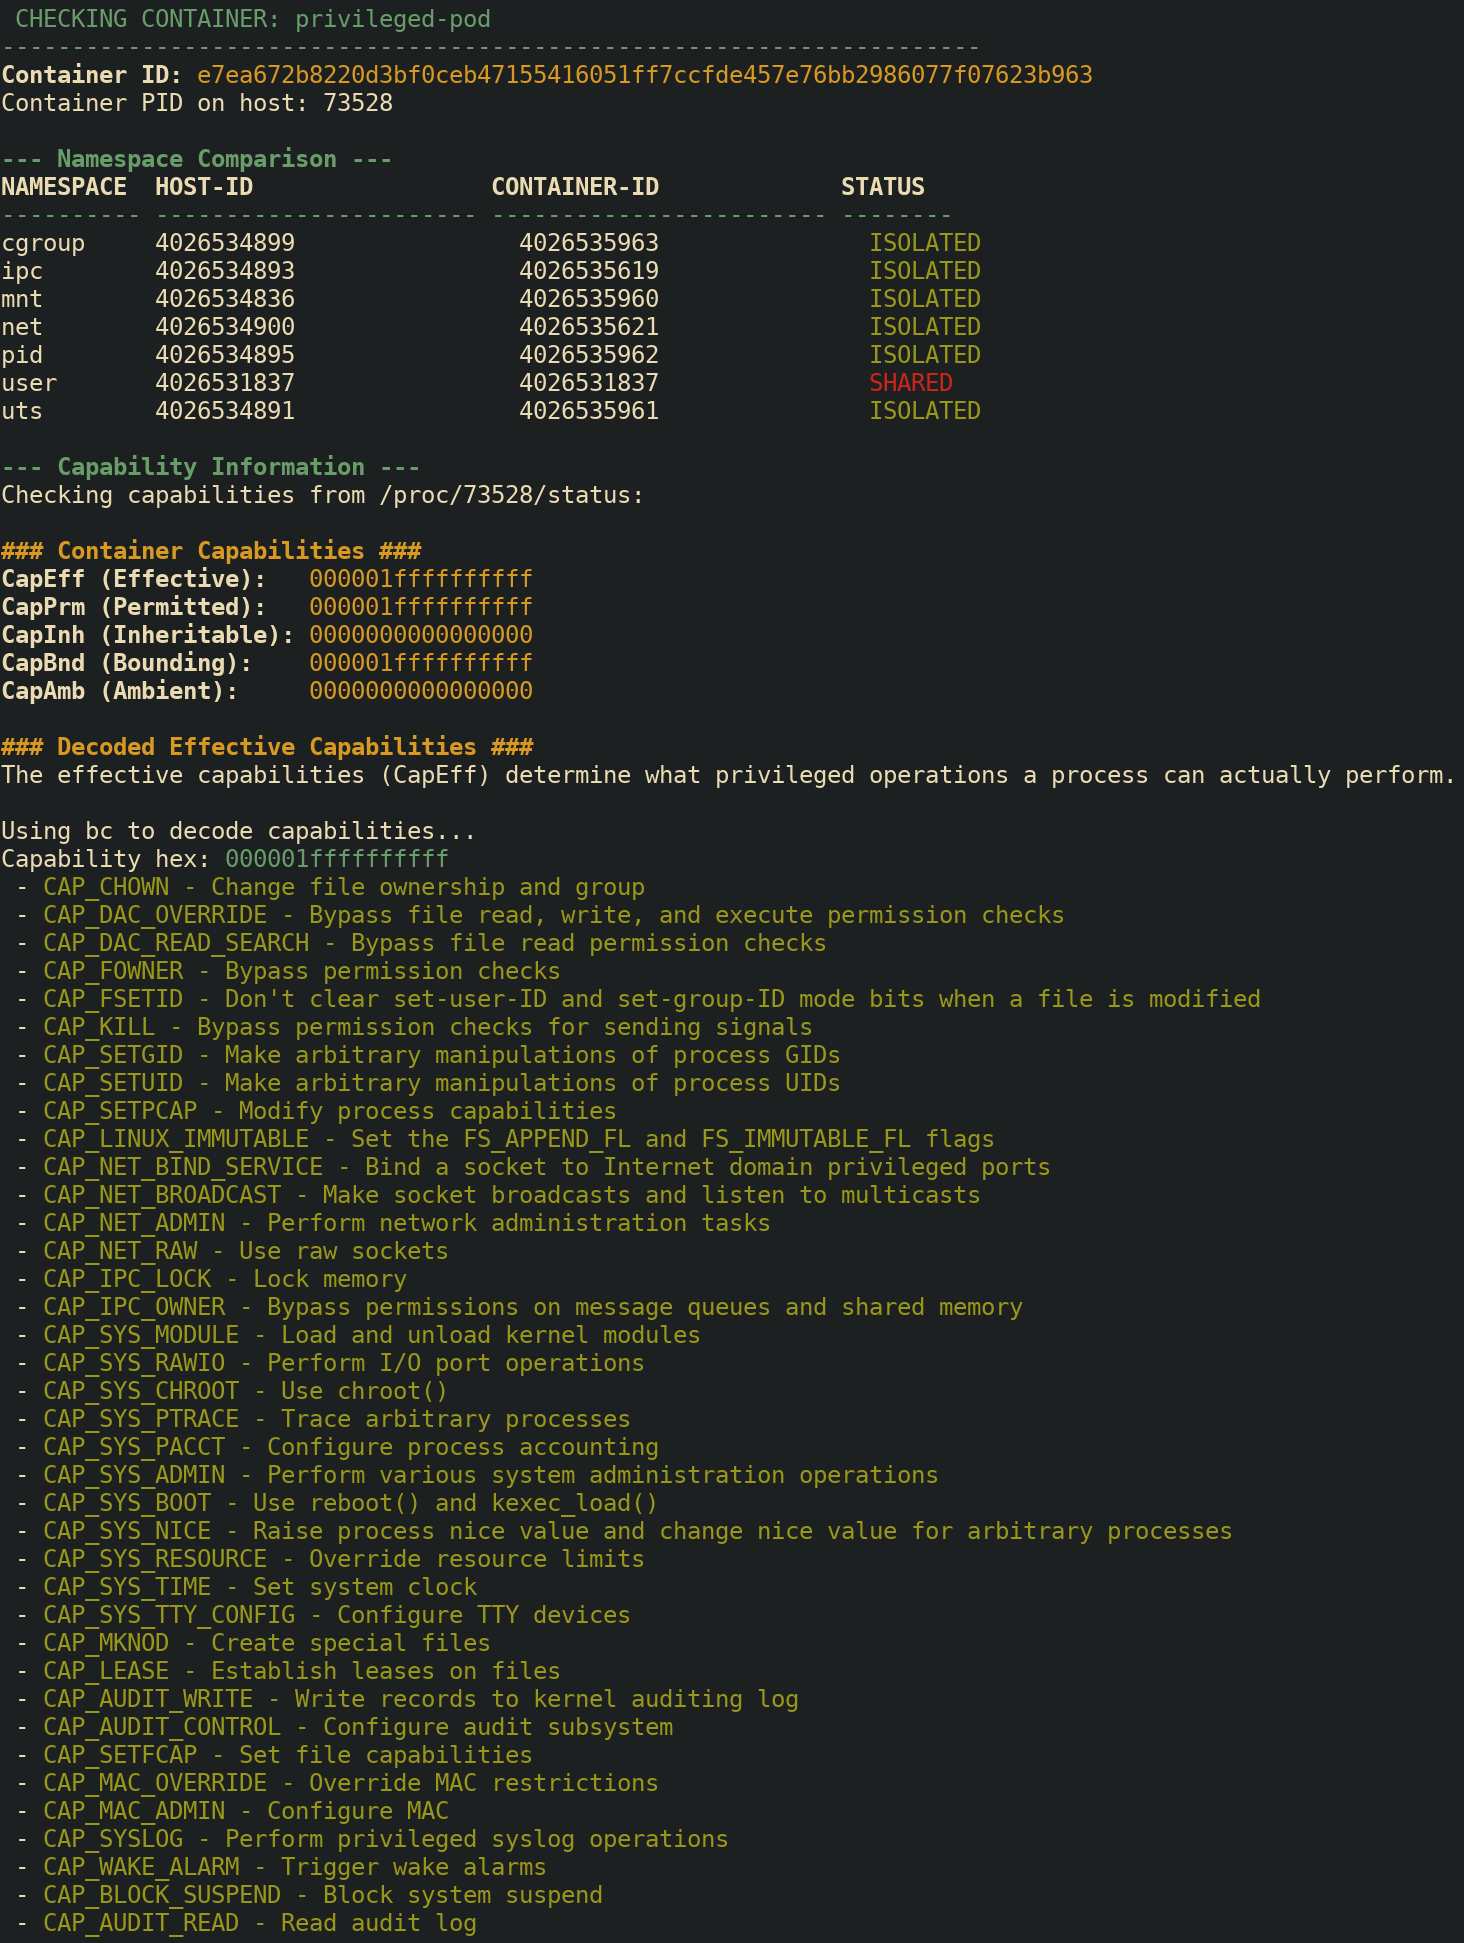The image size is (1464, 1943).
Task: Click the net container ID 4026535621
Action: [588, 327]
